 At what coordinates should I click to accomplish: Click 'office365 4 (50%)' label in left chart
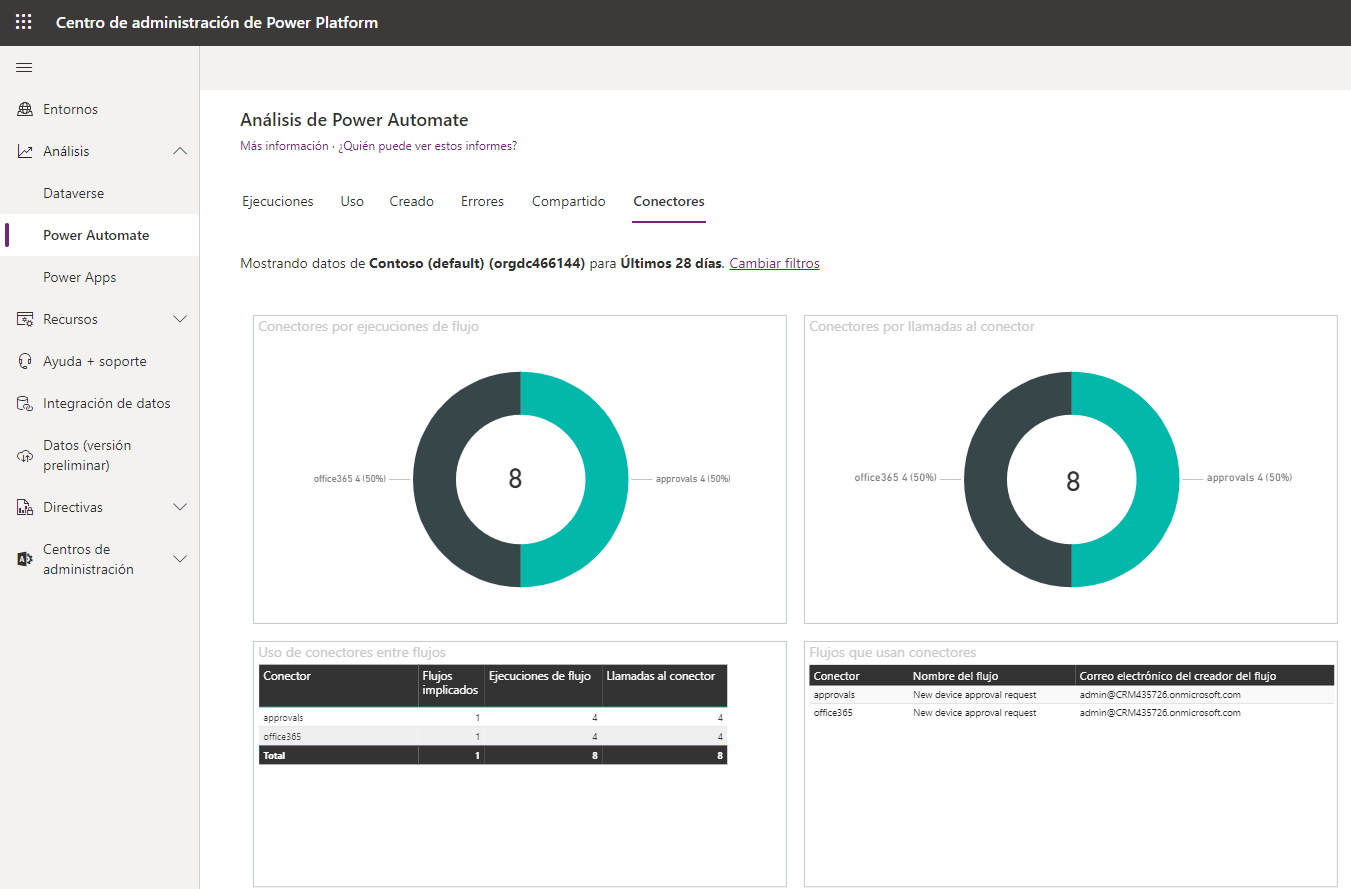(349, 479)
